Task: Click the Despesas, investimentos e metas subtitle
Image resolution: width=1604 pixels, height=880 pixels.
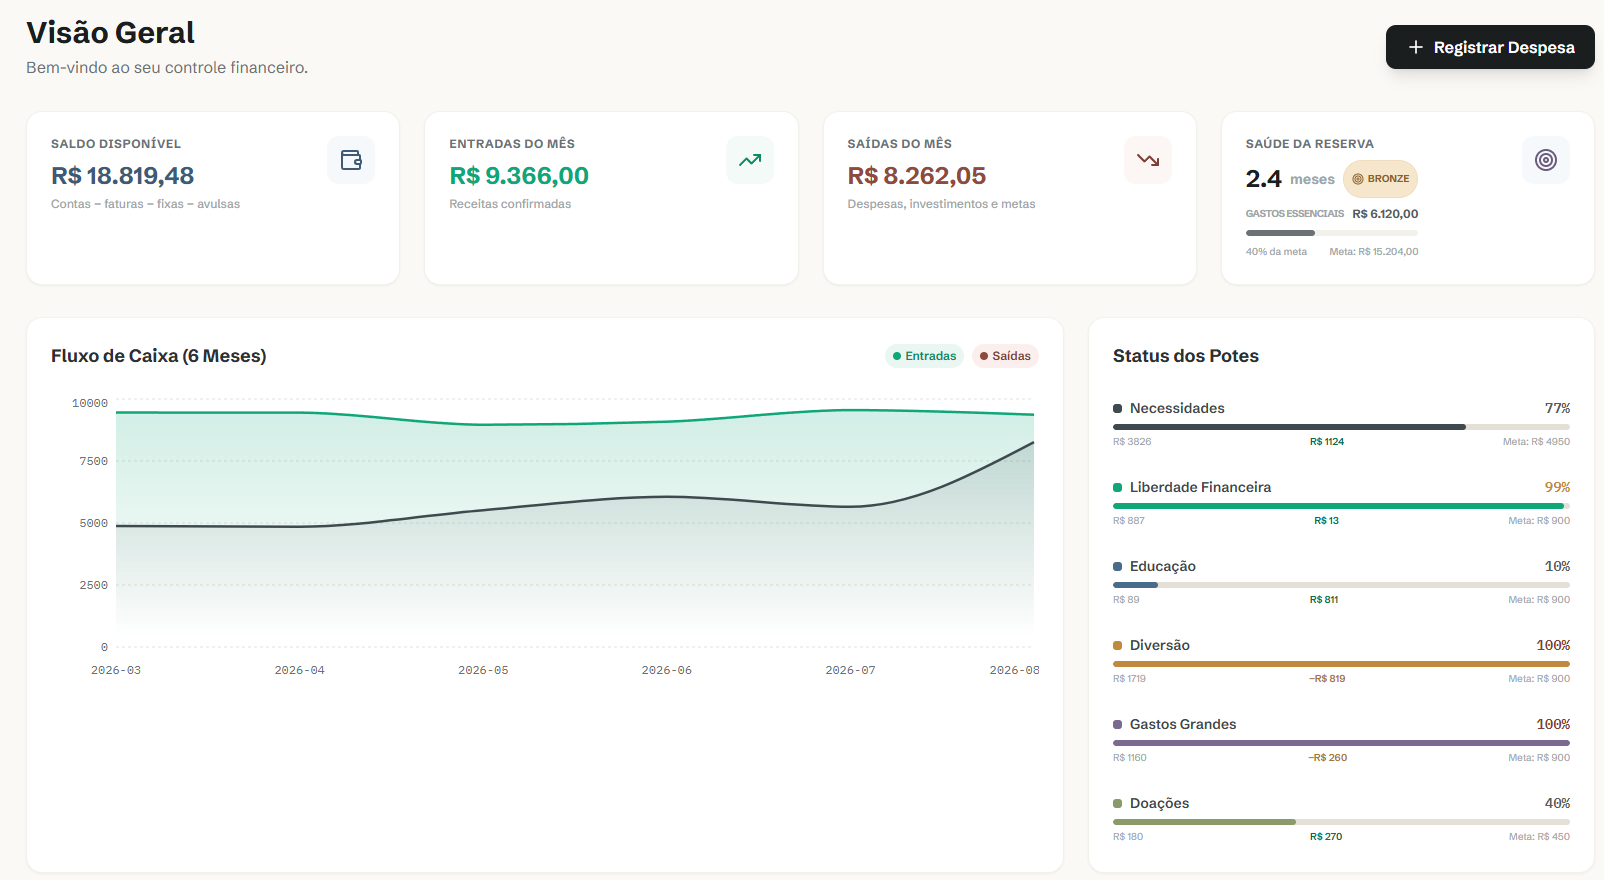Action: (x=941, y=204)
